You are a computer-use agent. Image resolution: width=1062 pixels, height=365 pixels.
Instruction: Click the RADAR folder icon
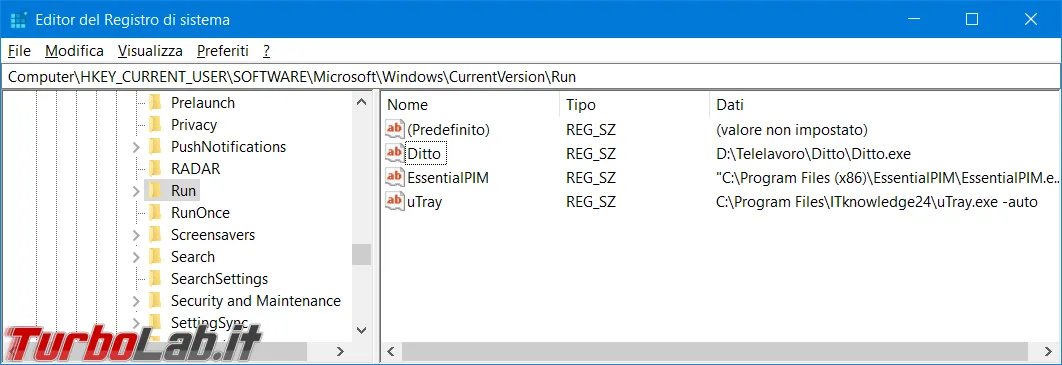pos(156,169)
